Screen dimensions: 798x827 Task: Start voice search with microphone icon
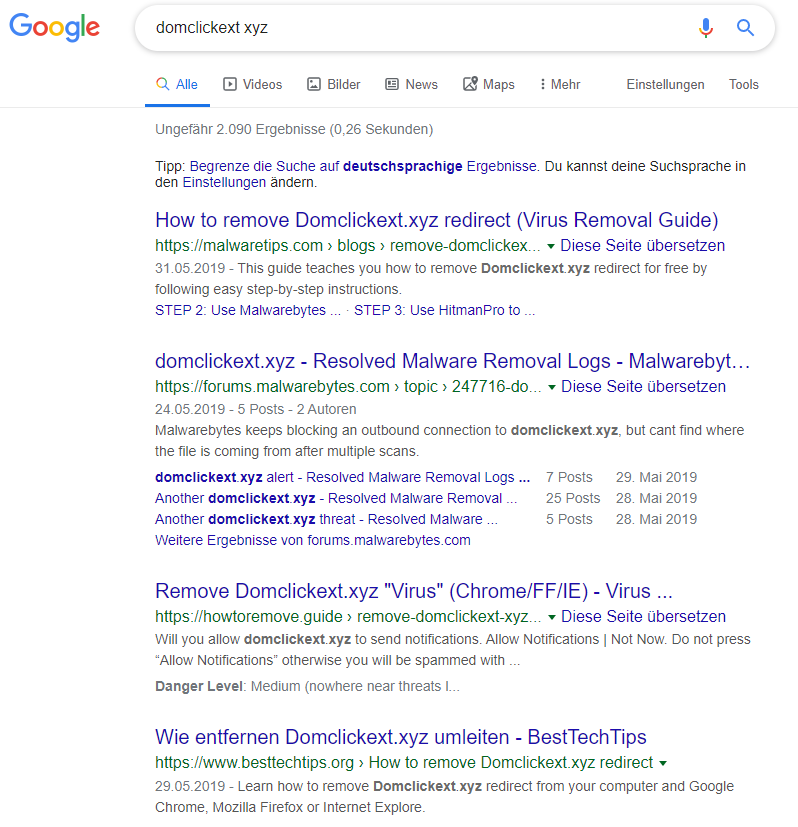coord(706,27)
